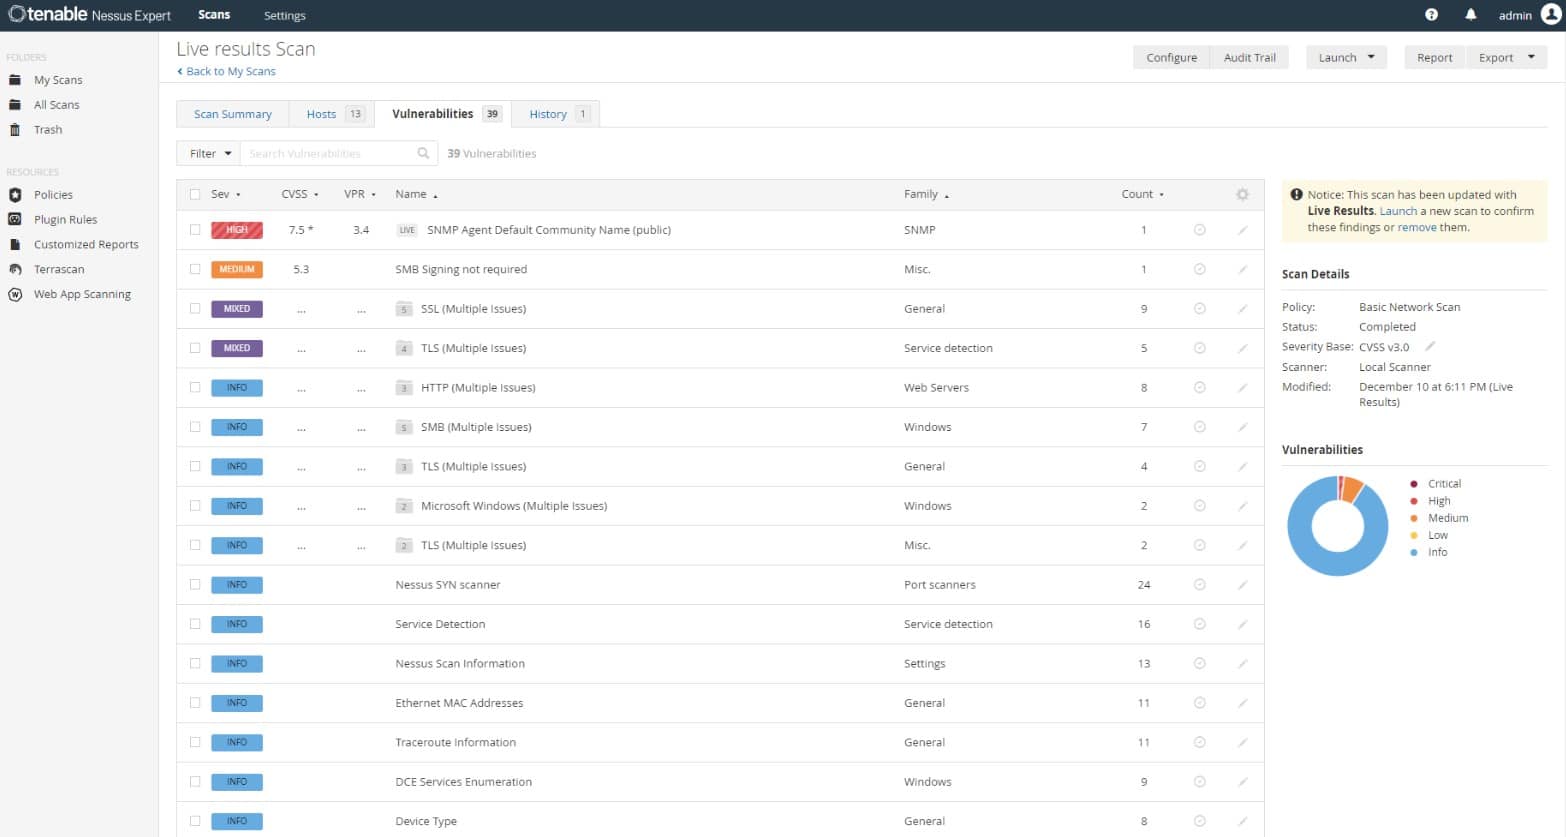Click snooze circle for SMB Signing row

(x=1199, y=269)
